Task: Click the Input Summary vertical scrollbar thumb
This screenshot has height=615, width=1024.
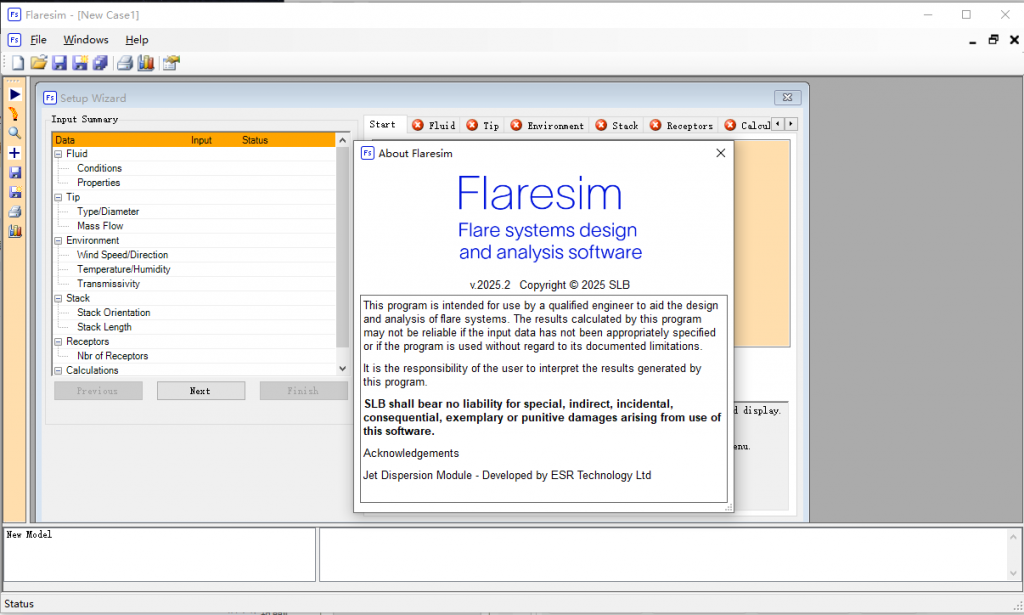Action: [343, 247]
